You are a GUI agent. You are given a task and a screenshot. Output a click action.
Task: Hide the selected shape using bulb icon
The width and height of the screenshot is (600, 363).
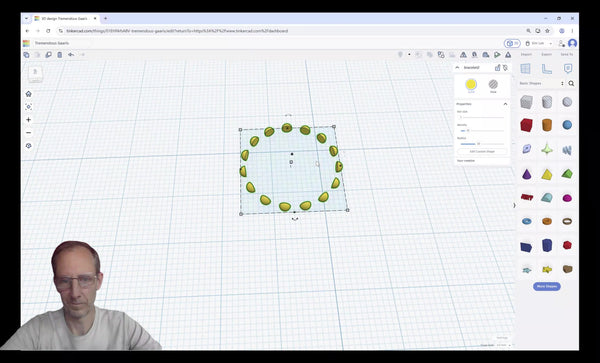coord(505,68)
